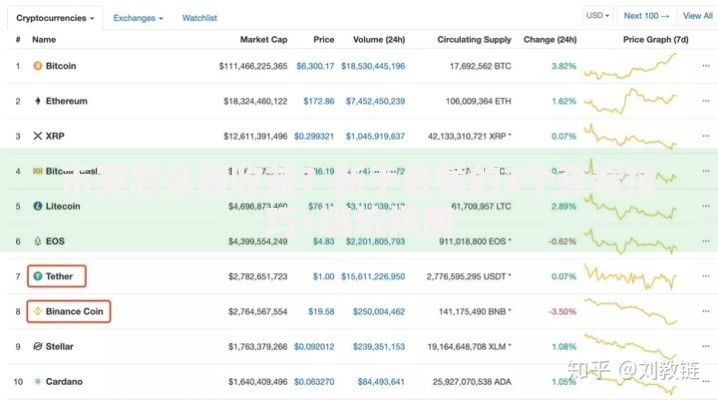Click the Ethereum diamond icon
The image size is (718, 400).
[38, 101]
